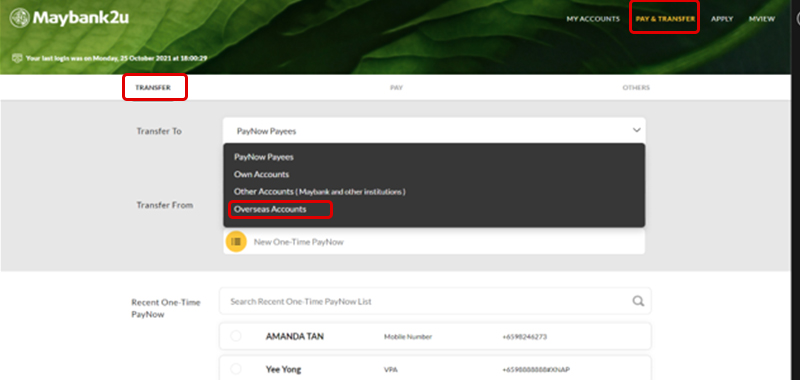Click the VPA label in Yee Yong row
800x380 pixels.
[390, 369]
